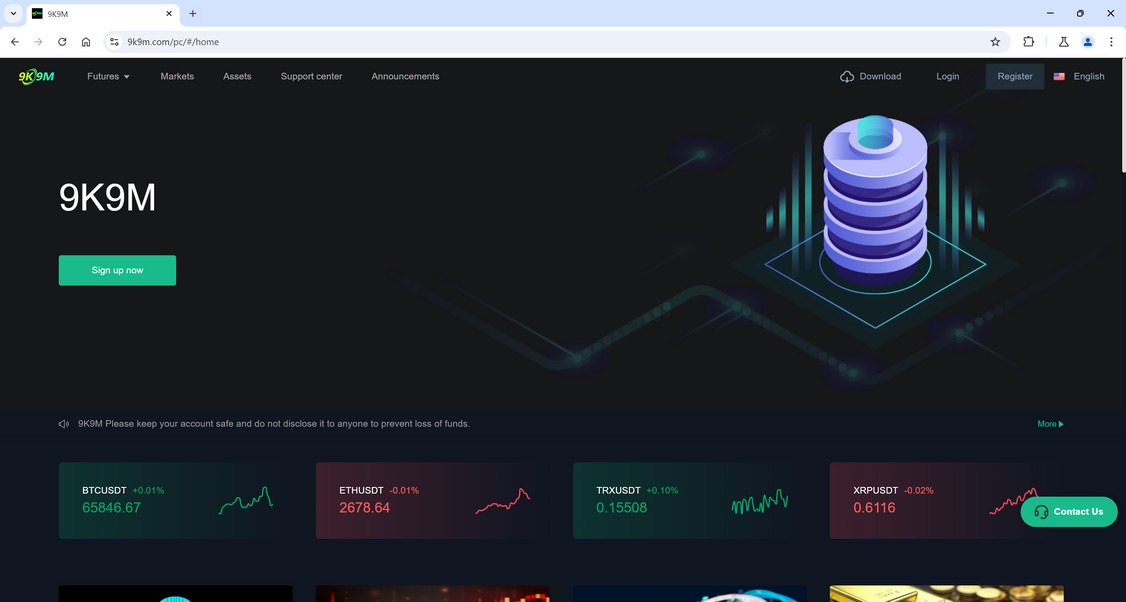Click the Sign up now button

pyautogui.click(x=116, y=270)
